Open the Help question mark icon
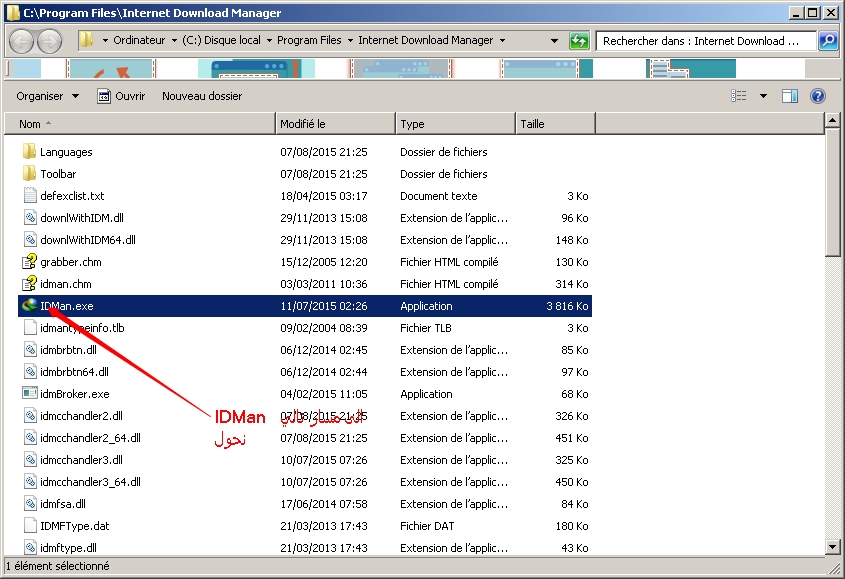 [x=818, y=96]
